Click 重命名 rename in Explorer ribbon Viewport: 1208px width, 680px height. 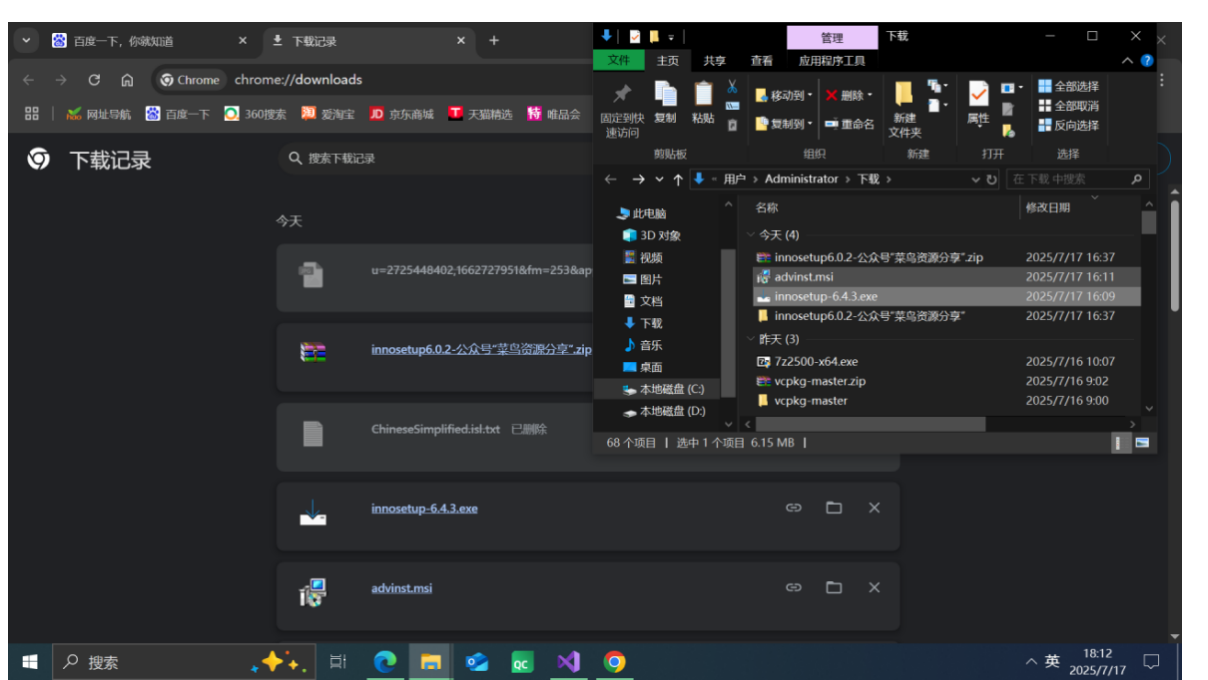(x=850, y=124)
